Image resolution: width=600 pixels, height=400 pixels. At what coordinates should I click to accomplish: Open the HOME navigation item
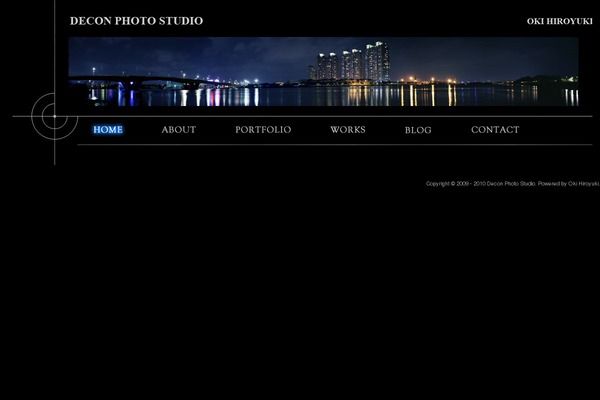(x=108, y=130)
